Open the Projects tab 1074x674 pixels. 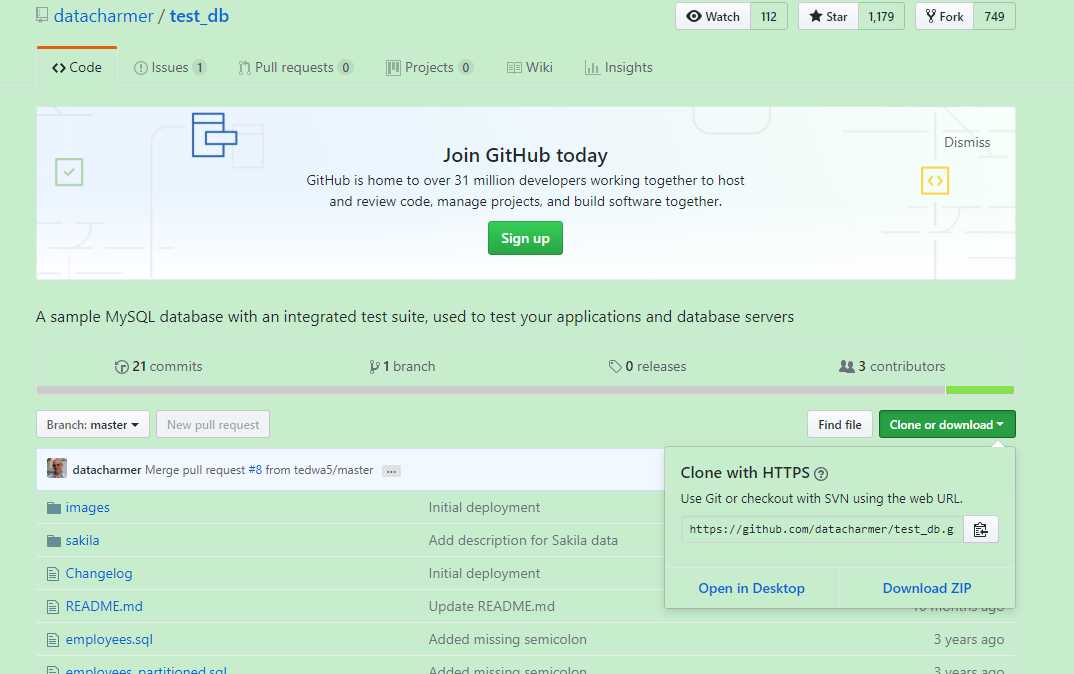[x=429, y=67]
